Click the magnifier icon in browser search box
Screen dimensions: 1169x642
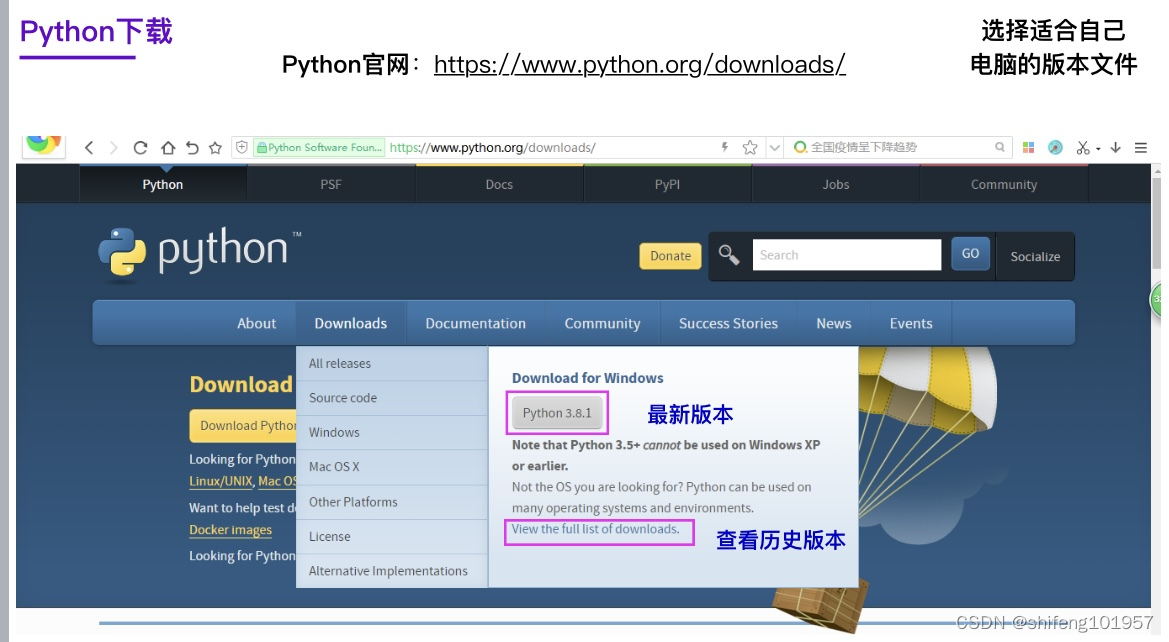point(1000,147)
